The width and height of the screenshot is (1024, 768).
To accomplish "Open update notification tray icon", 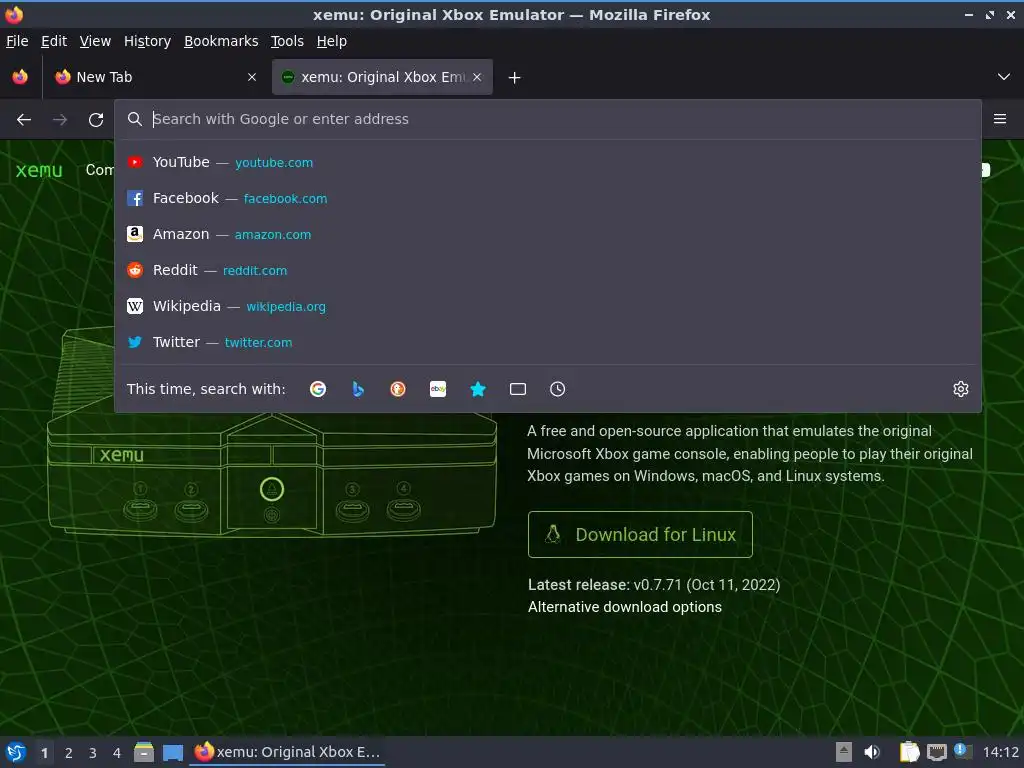I will 963,751.
